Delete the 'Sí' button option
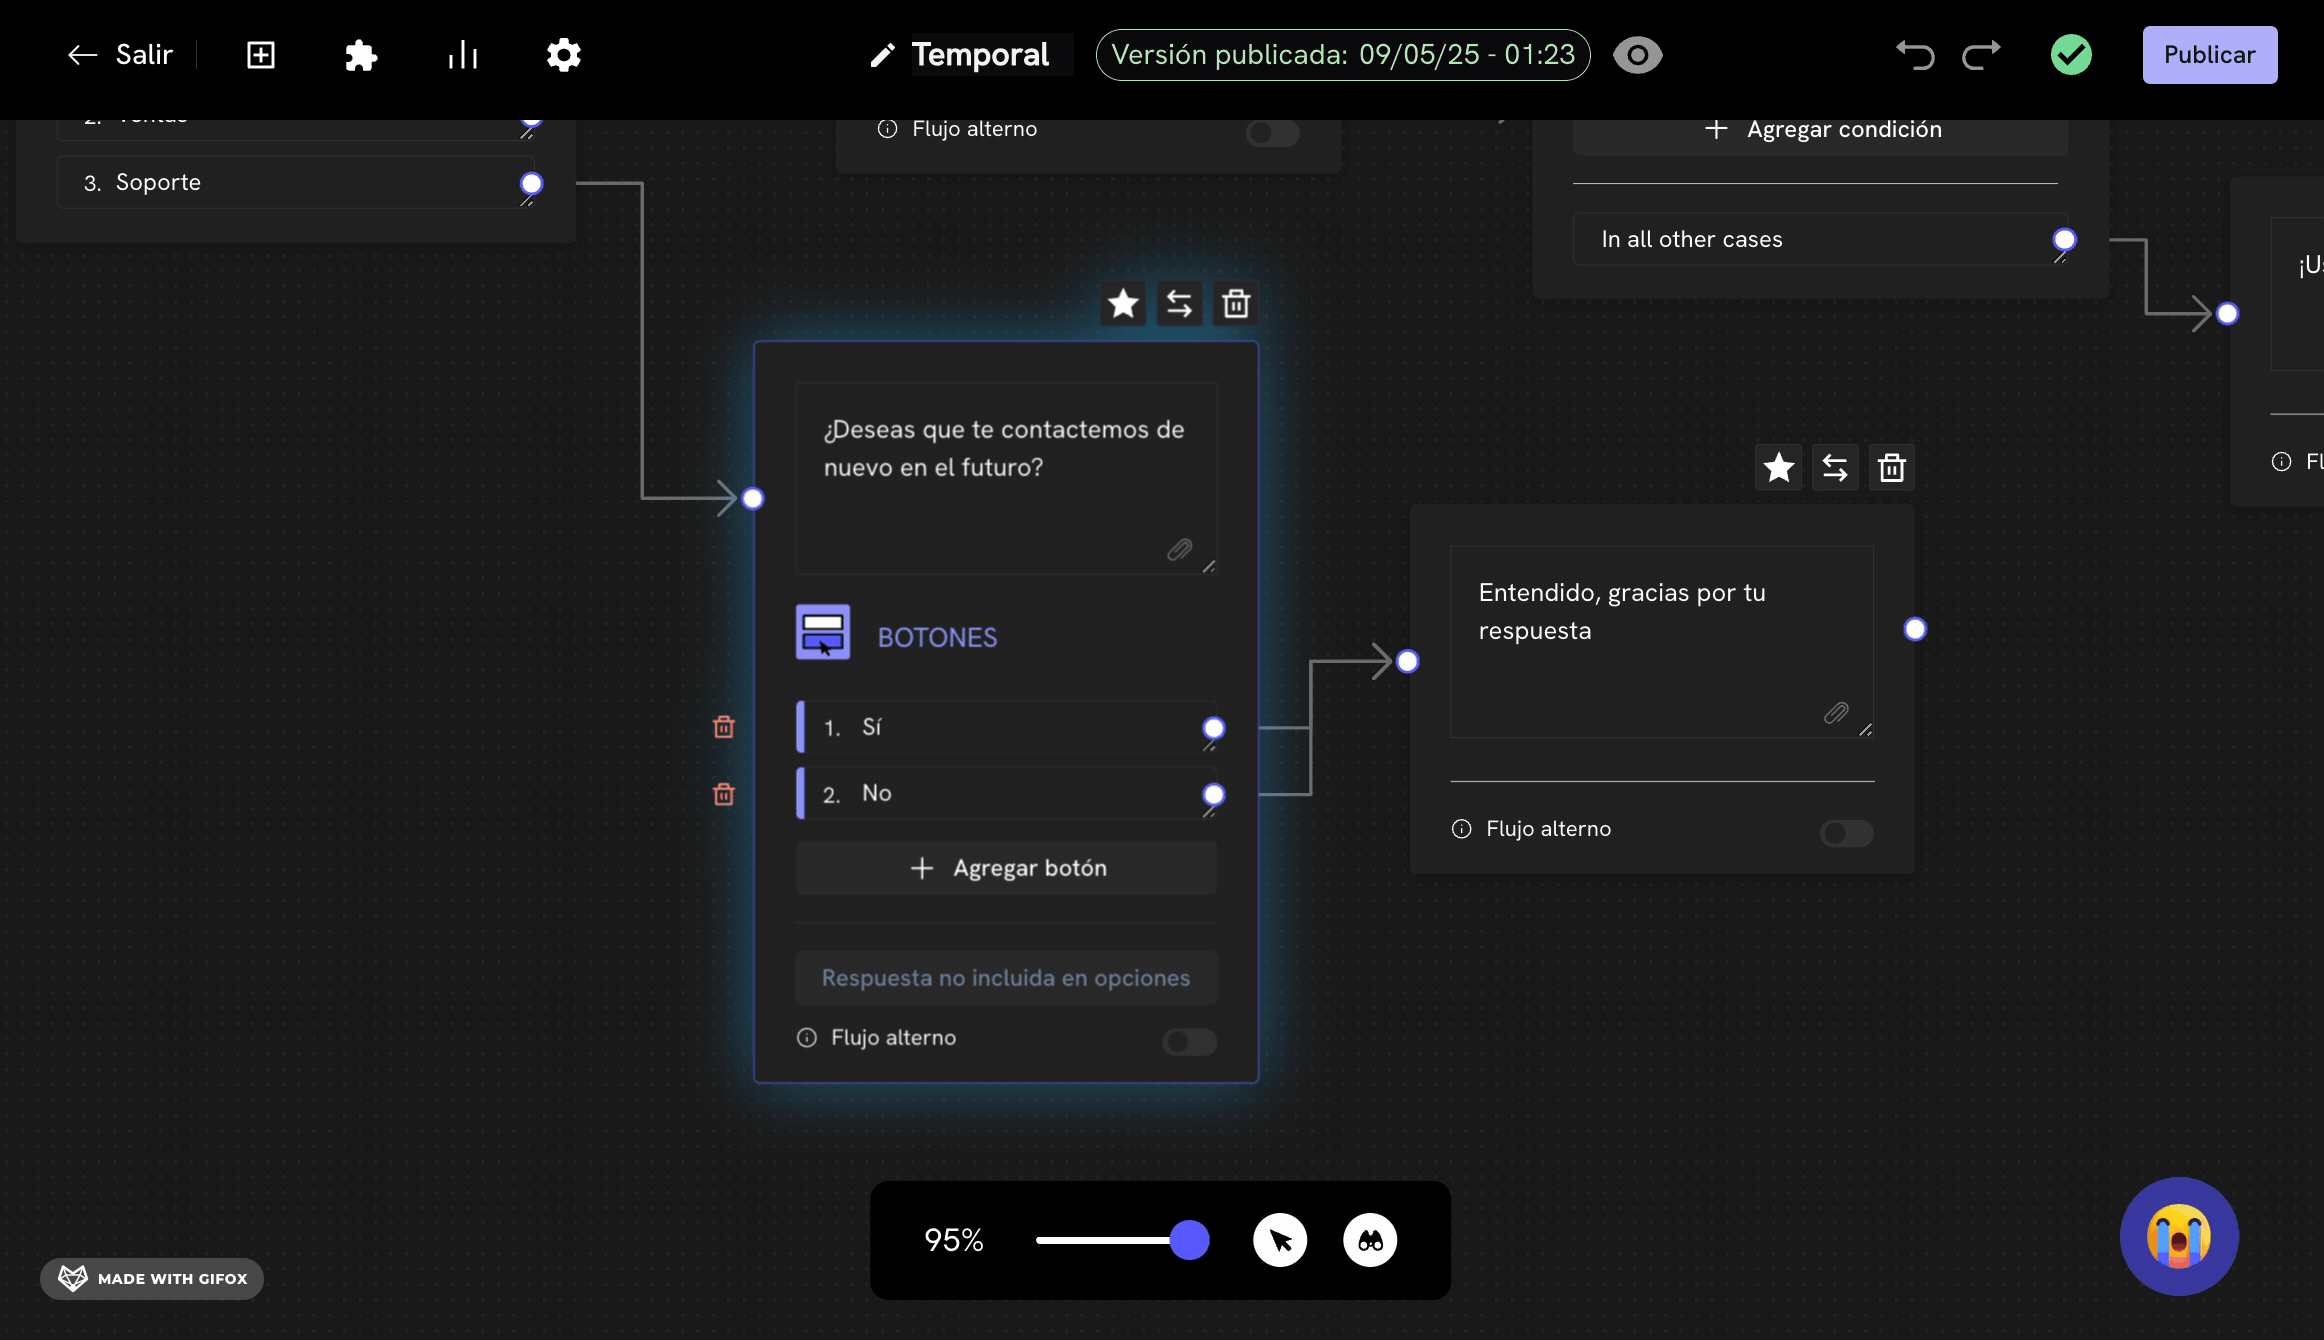This screenshot has width=2324, height=1340. point(724,727)
